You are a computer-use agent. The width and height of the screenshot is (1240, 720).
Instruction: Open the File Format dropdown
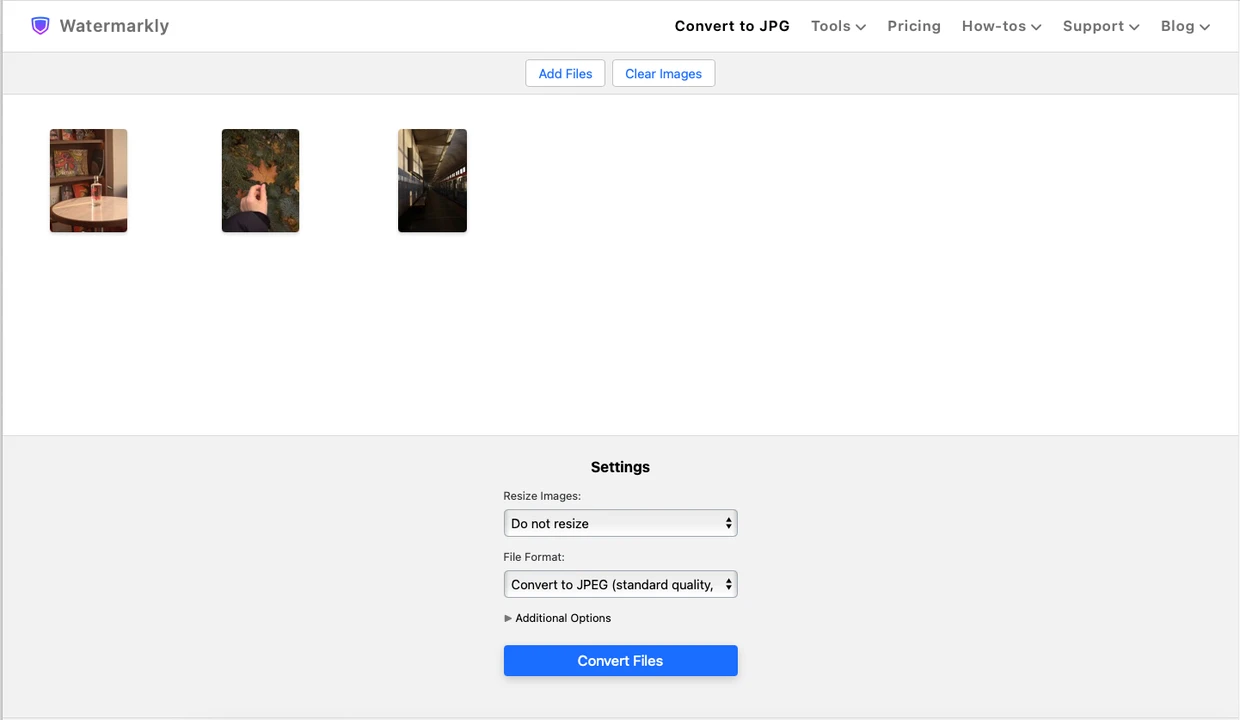[620, 585]
